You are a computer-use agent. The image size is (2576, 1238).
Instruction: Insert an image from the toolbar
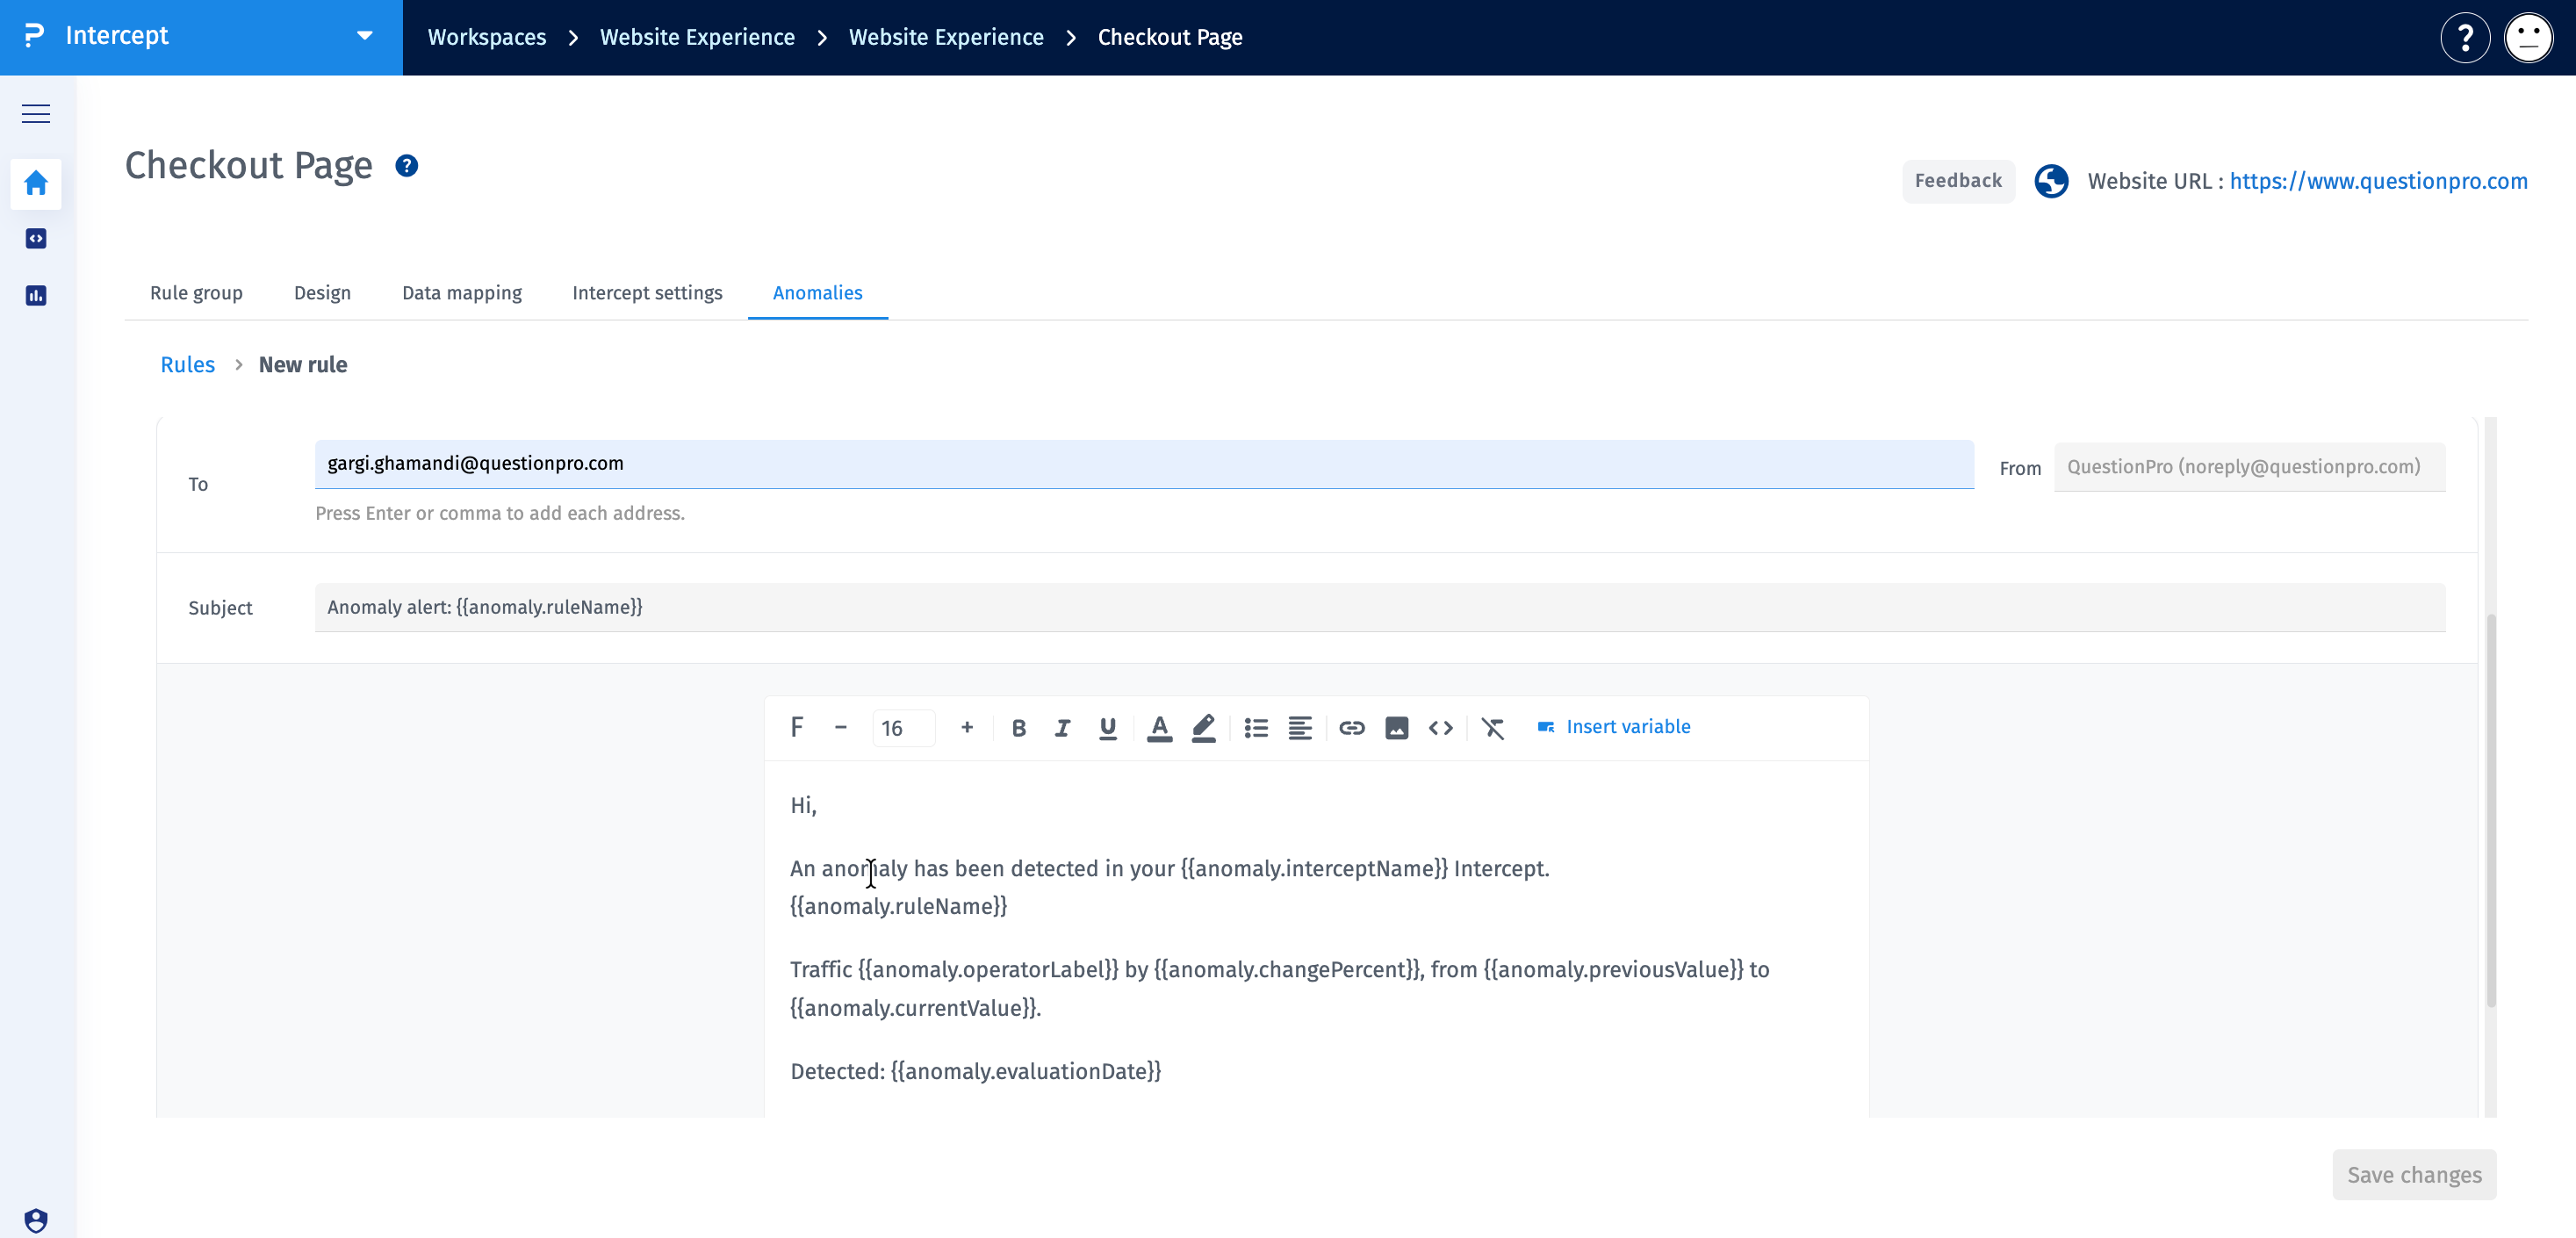pyautogui.click(x=1396, y=728)
